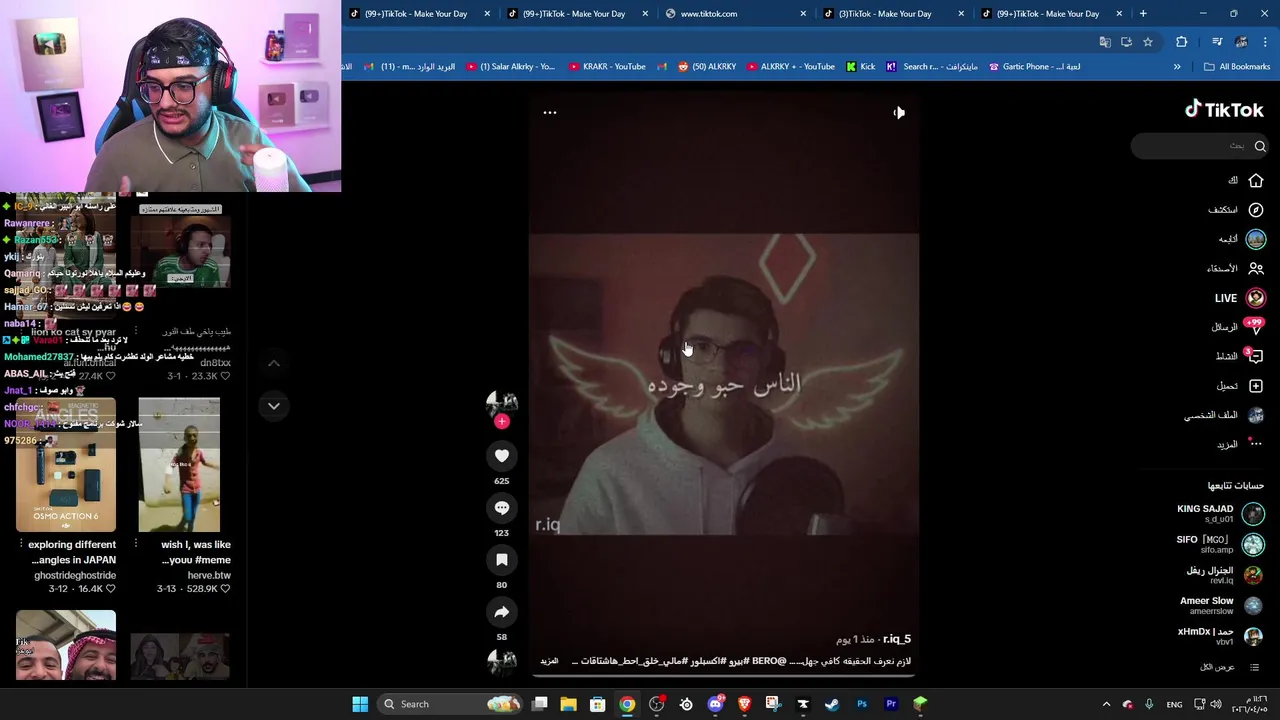The height and width of the screenshot is (720, 1280).
Task: Open the Windows Start menu
Action: (x=360, y=704)
